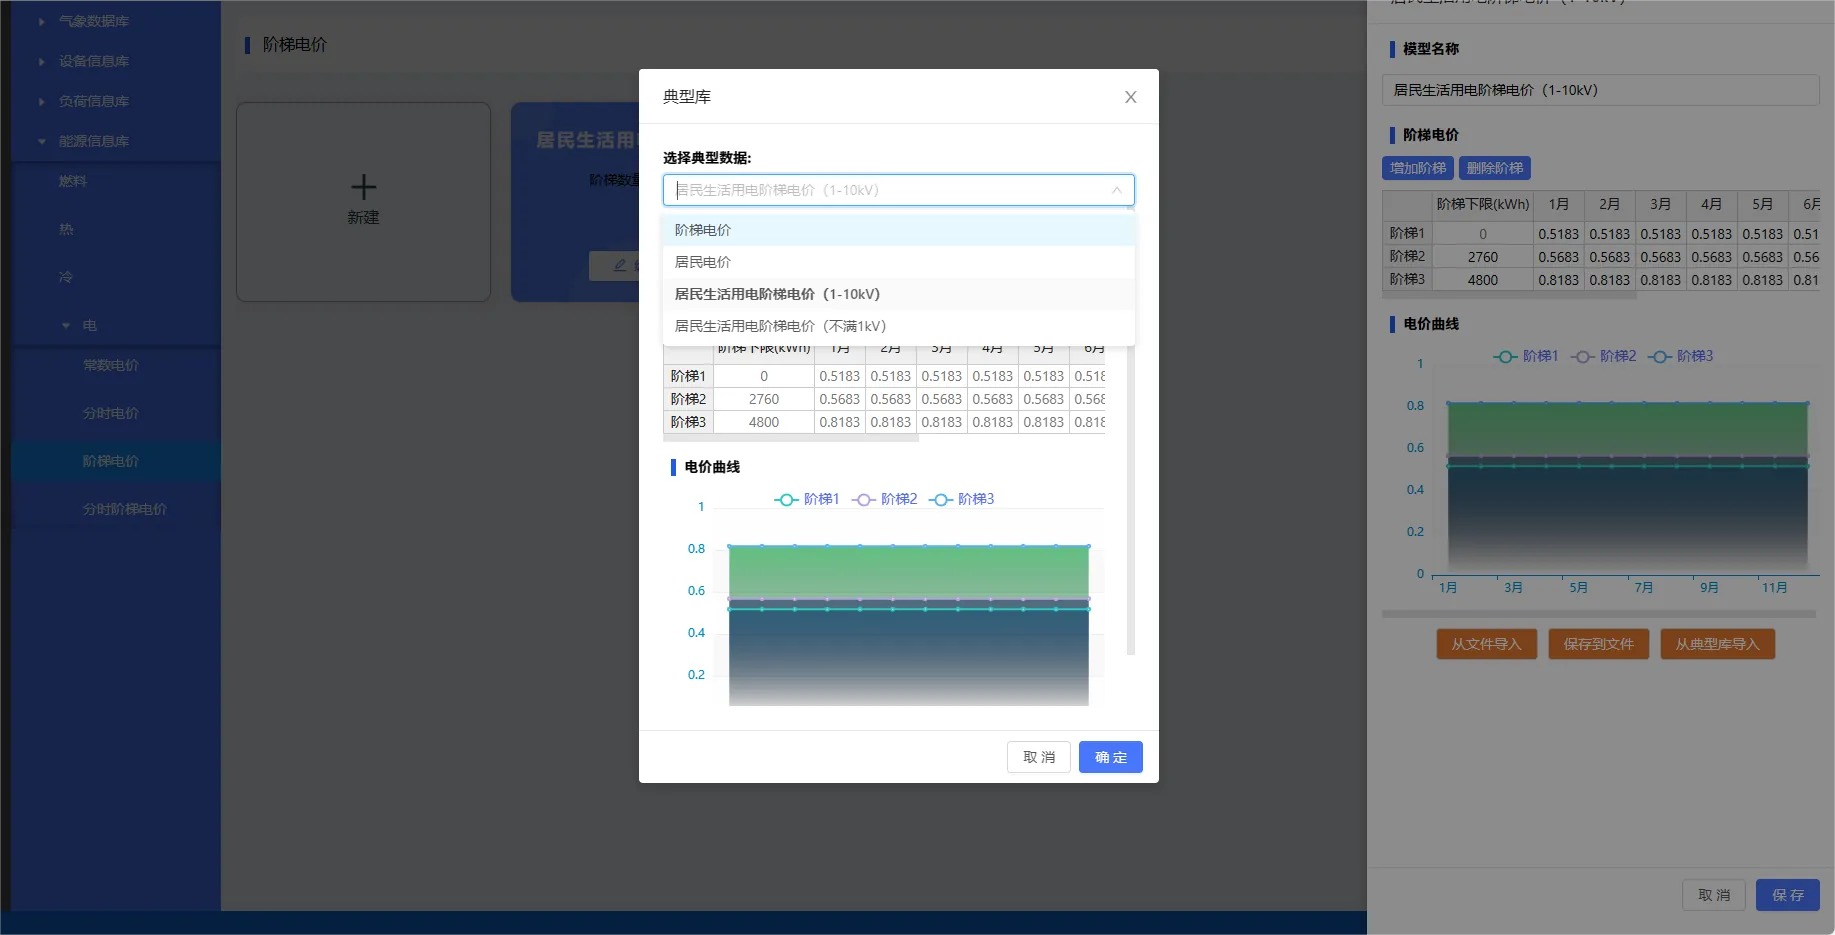
Task: Click 阶梯2 lower limit 2760 in right panel
Action: pos(1482,257)
